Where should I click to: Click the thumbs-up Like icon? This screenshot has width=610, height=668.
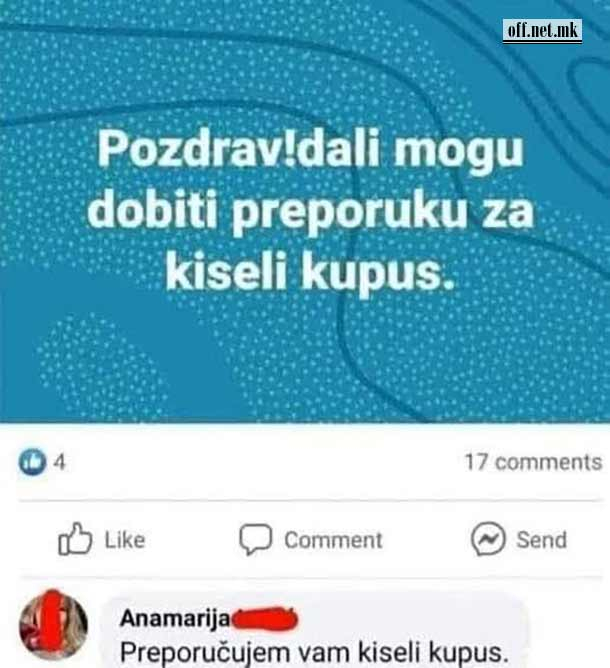75,539
